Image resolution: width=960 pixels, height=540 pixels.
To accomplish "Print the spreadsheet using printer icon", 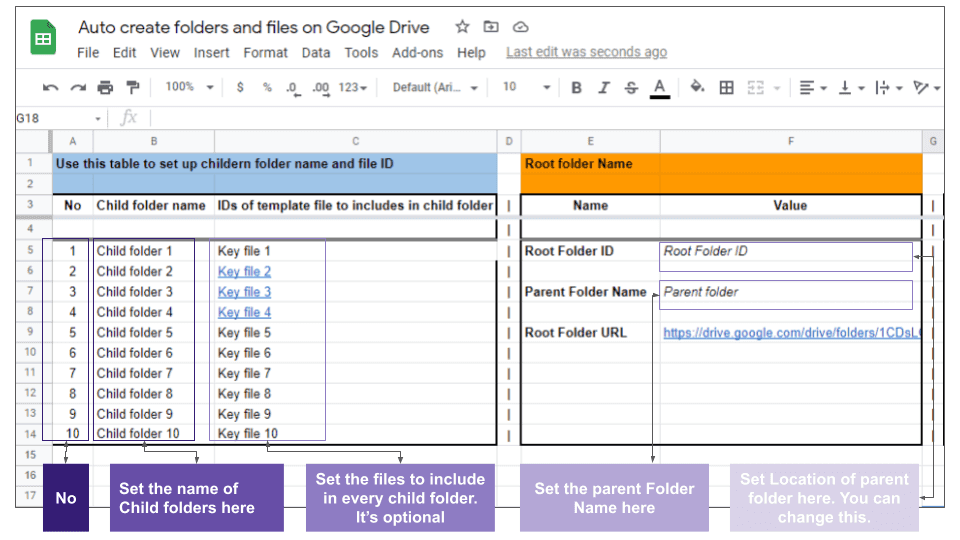I will [105, 88].
